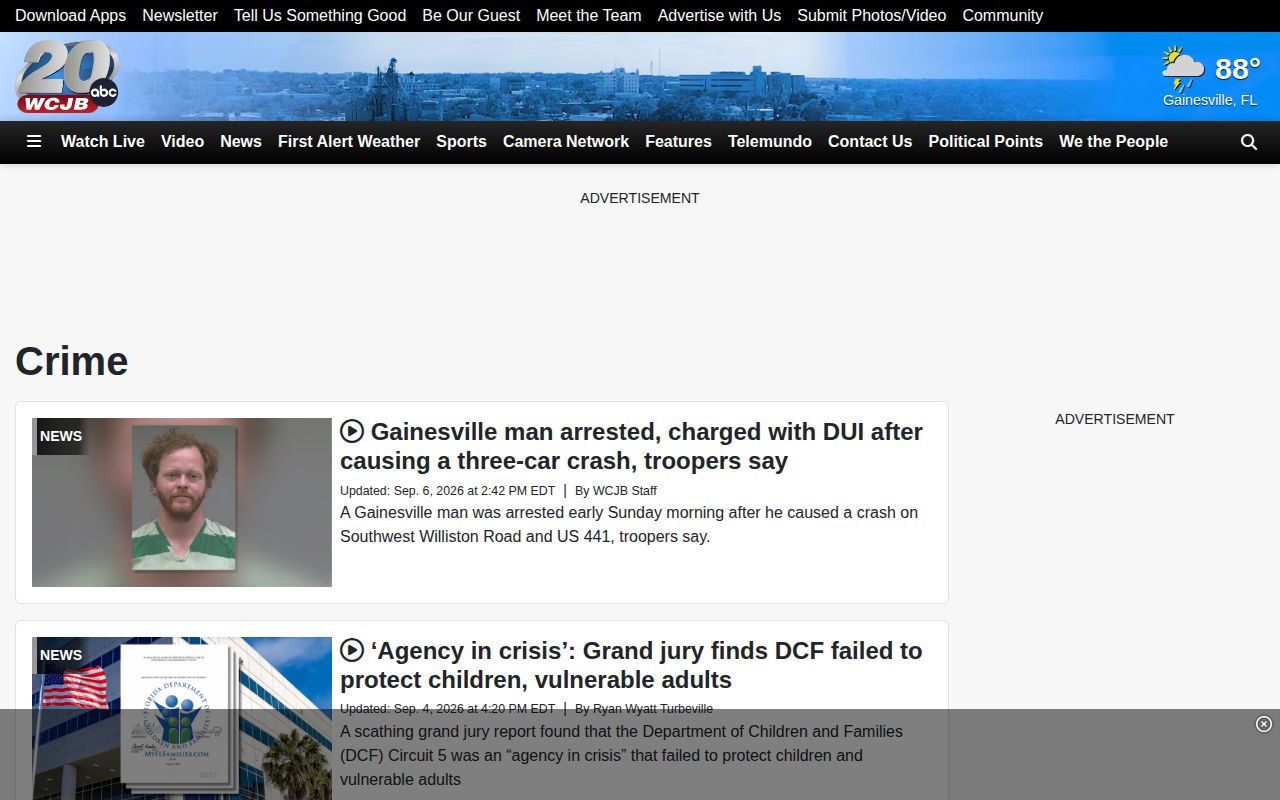
Task: Open the mugshot thumbnail of DUI story
Action: 182,502
